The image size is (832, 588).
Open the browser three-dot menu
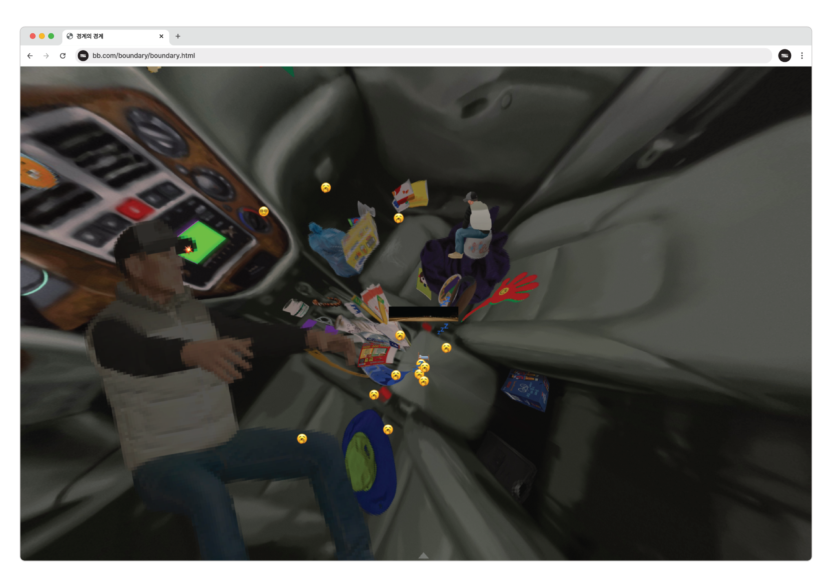coord(801,56)
